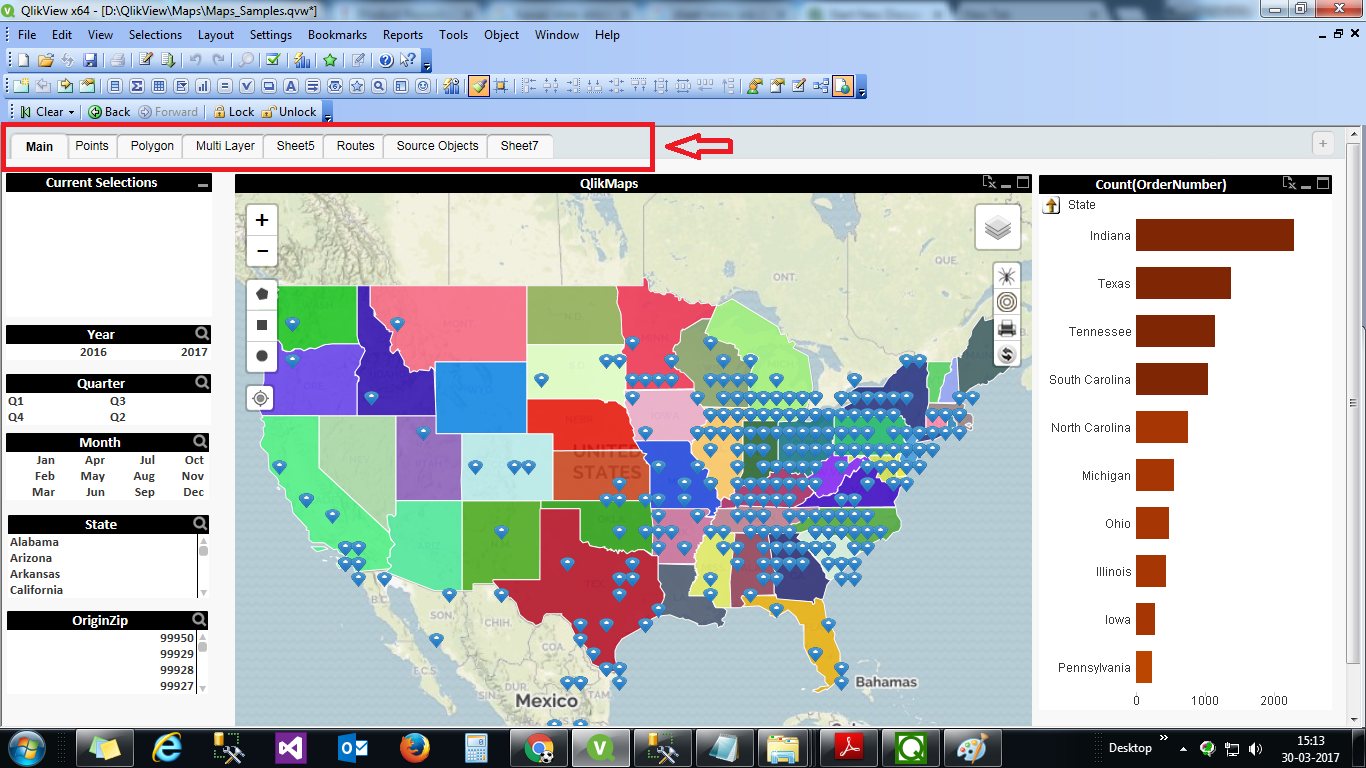Open search in the State list box
The height and width of the screenshot is (768, 1366).
(201, 524)
